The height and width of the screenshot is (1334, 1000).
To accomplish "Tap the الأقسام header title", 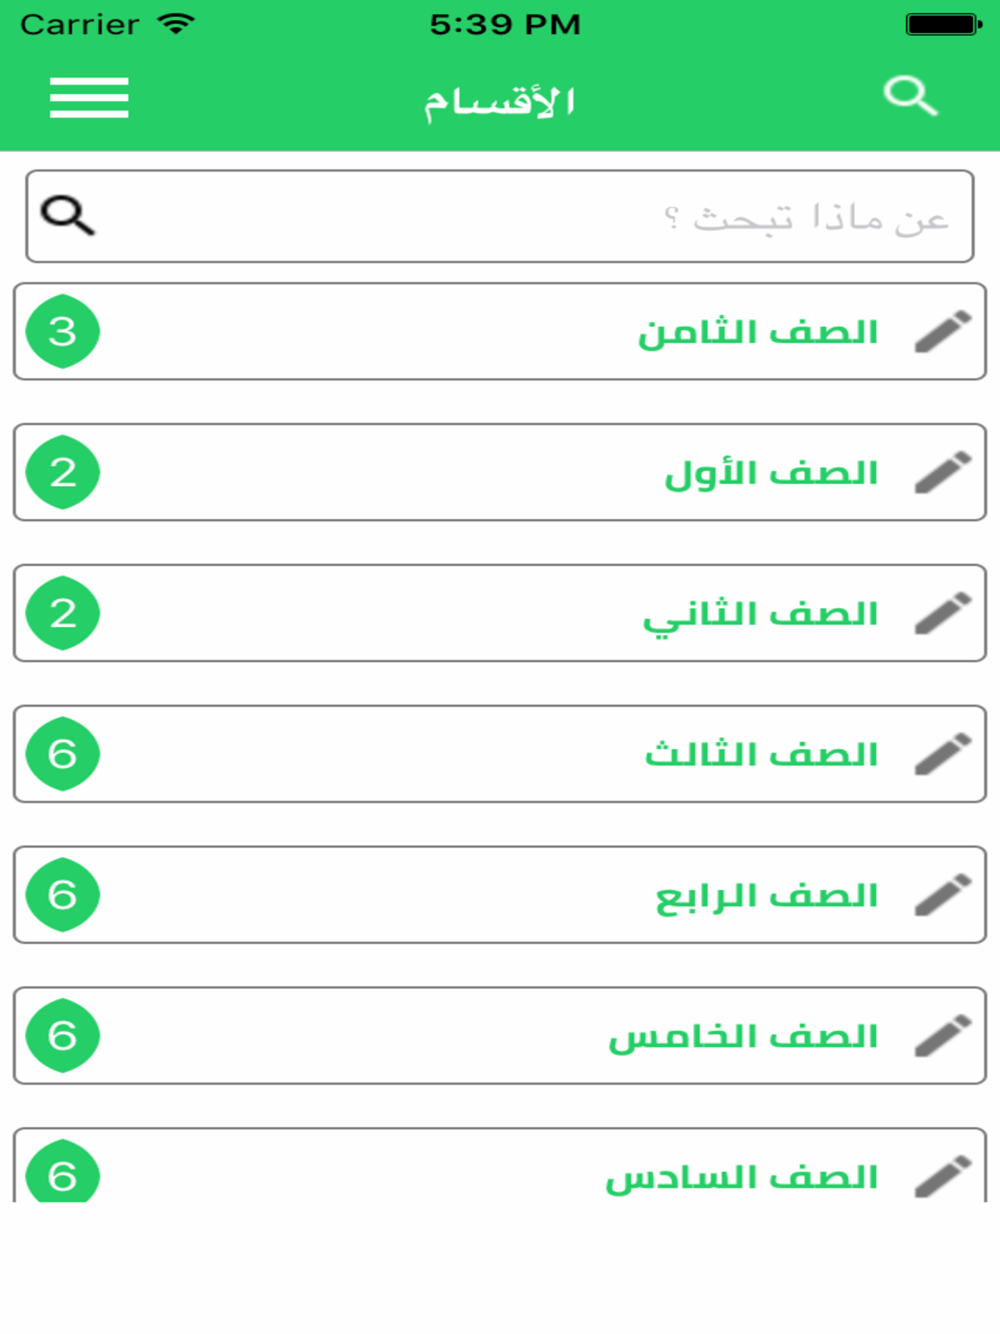I will coord(499,101).
